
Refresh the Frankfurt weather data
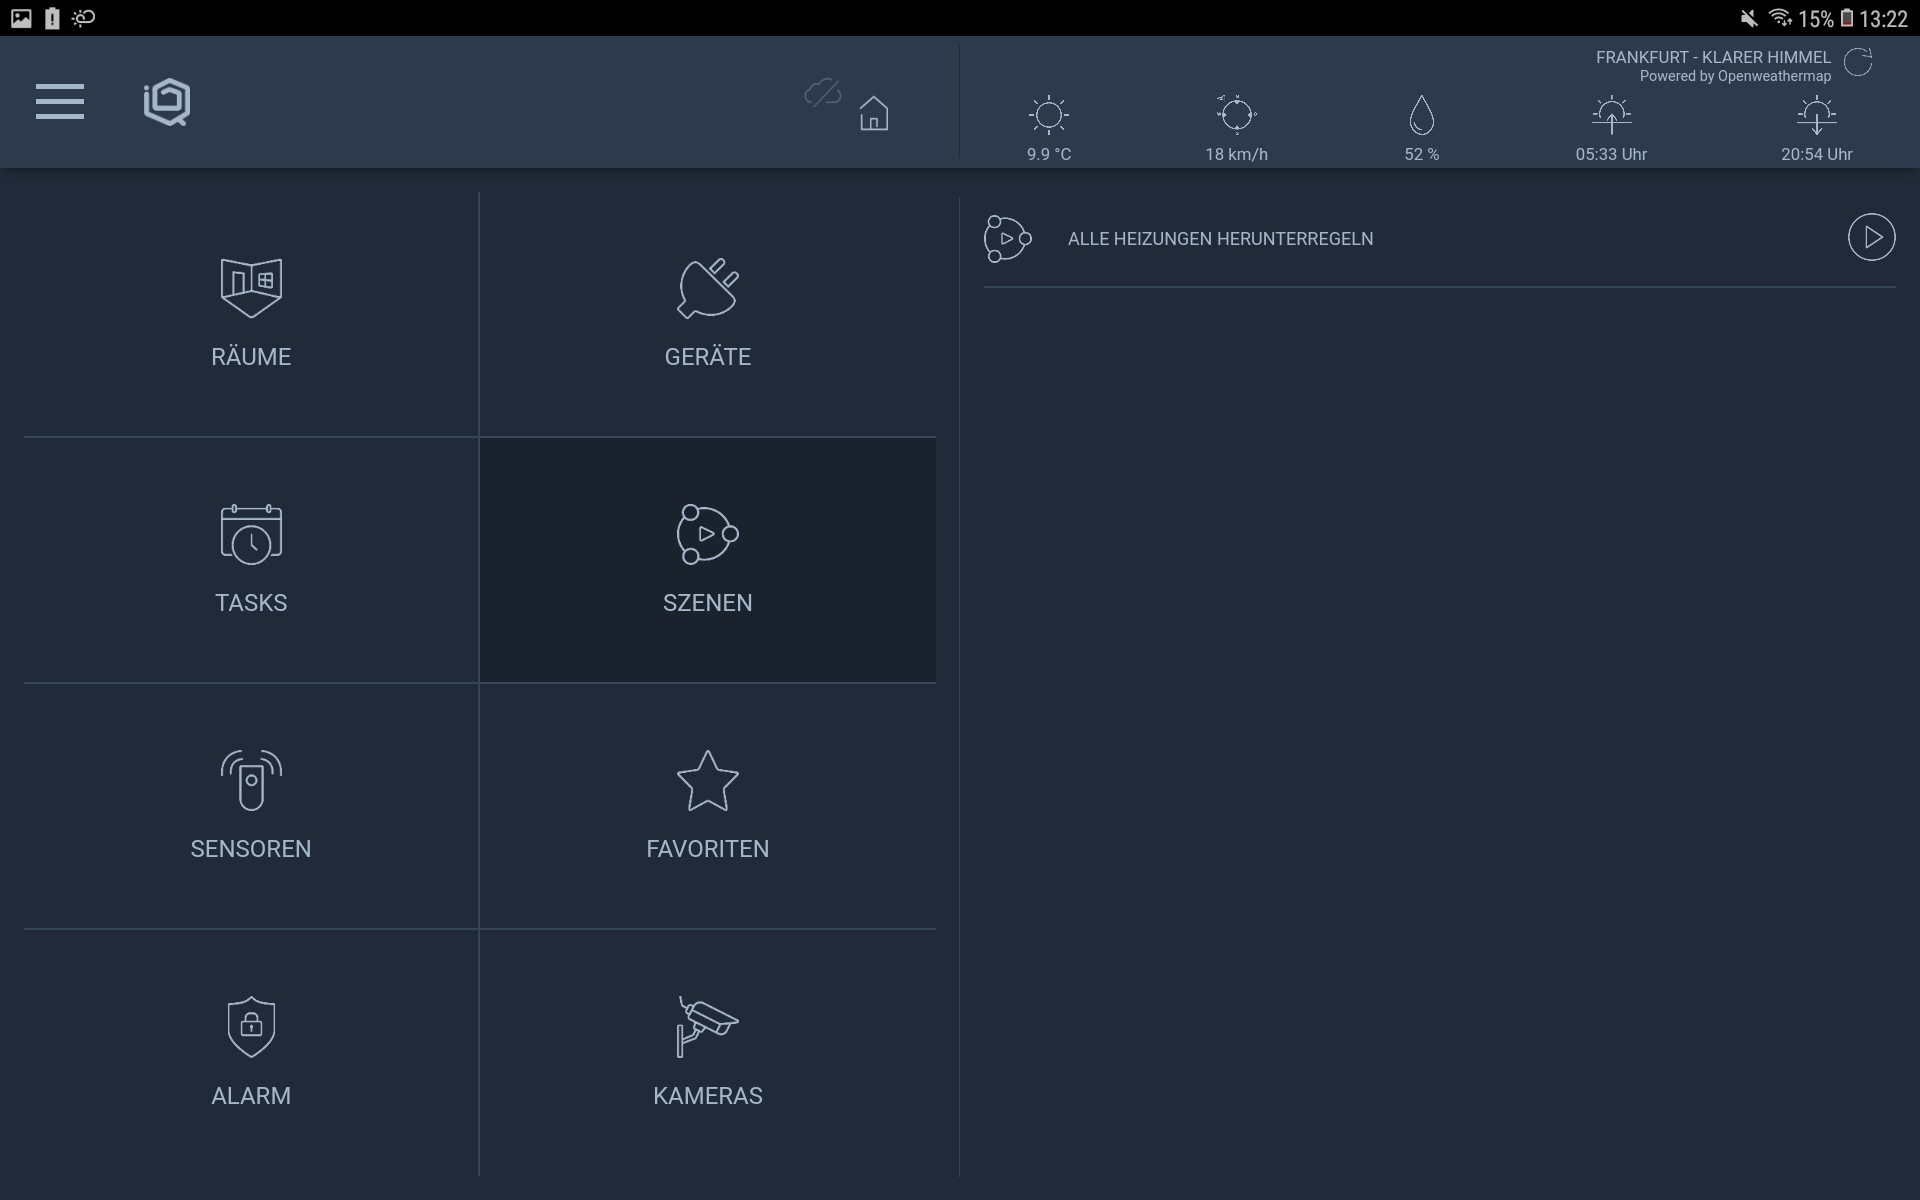pyautogui.click(x=1858, y=62)
